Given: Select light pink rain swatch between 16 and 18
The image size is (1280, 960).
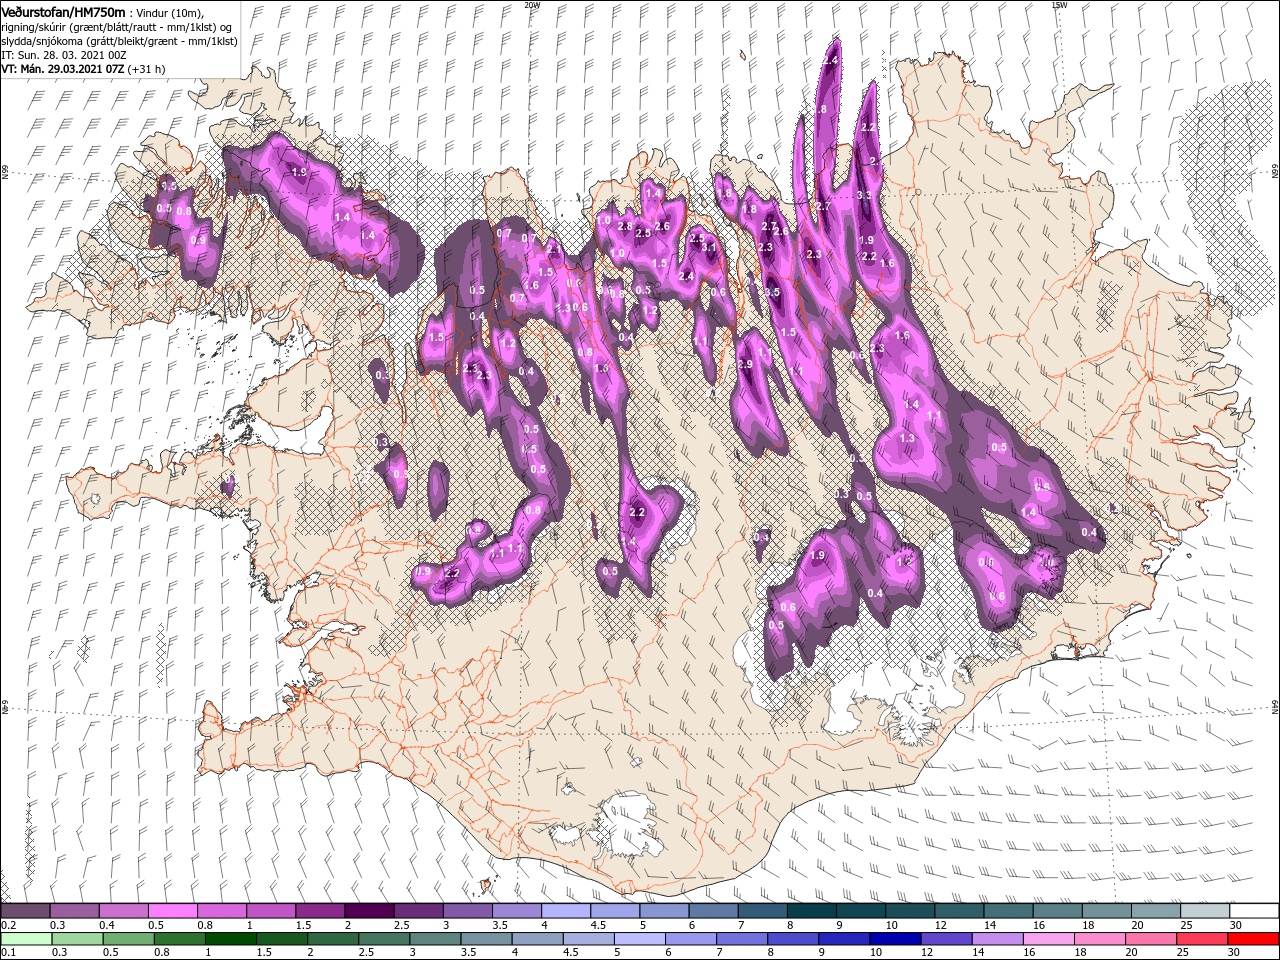Looking at the screenshot, I should [1048, 939].
